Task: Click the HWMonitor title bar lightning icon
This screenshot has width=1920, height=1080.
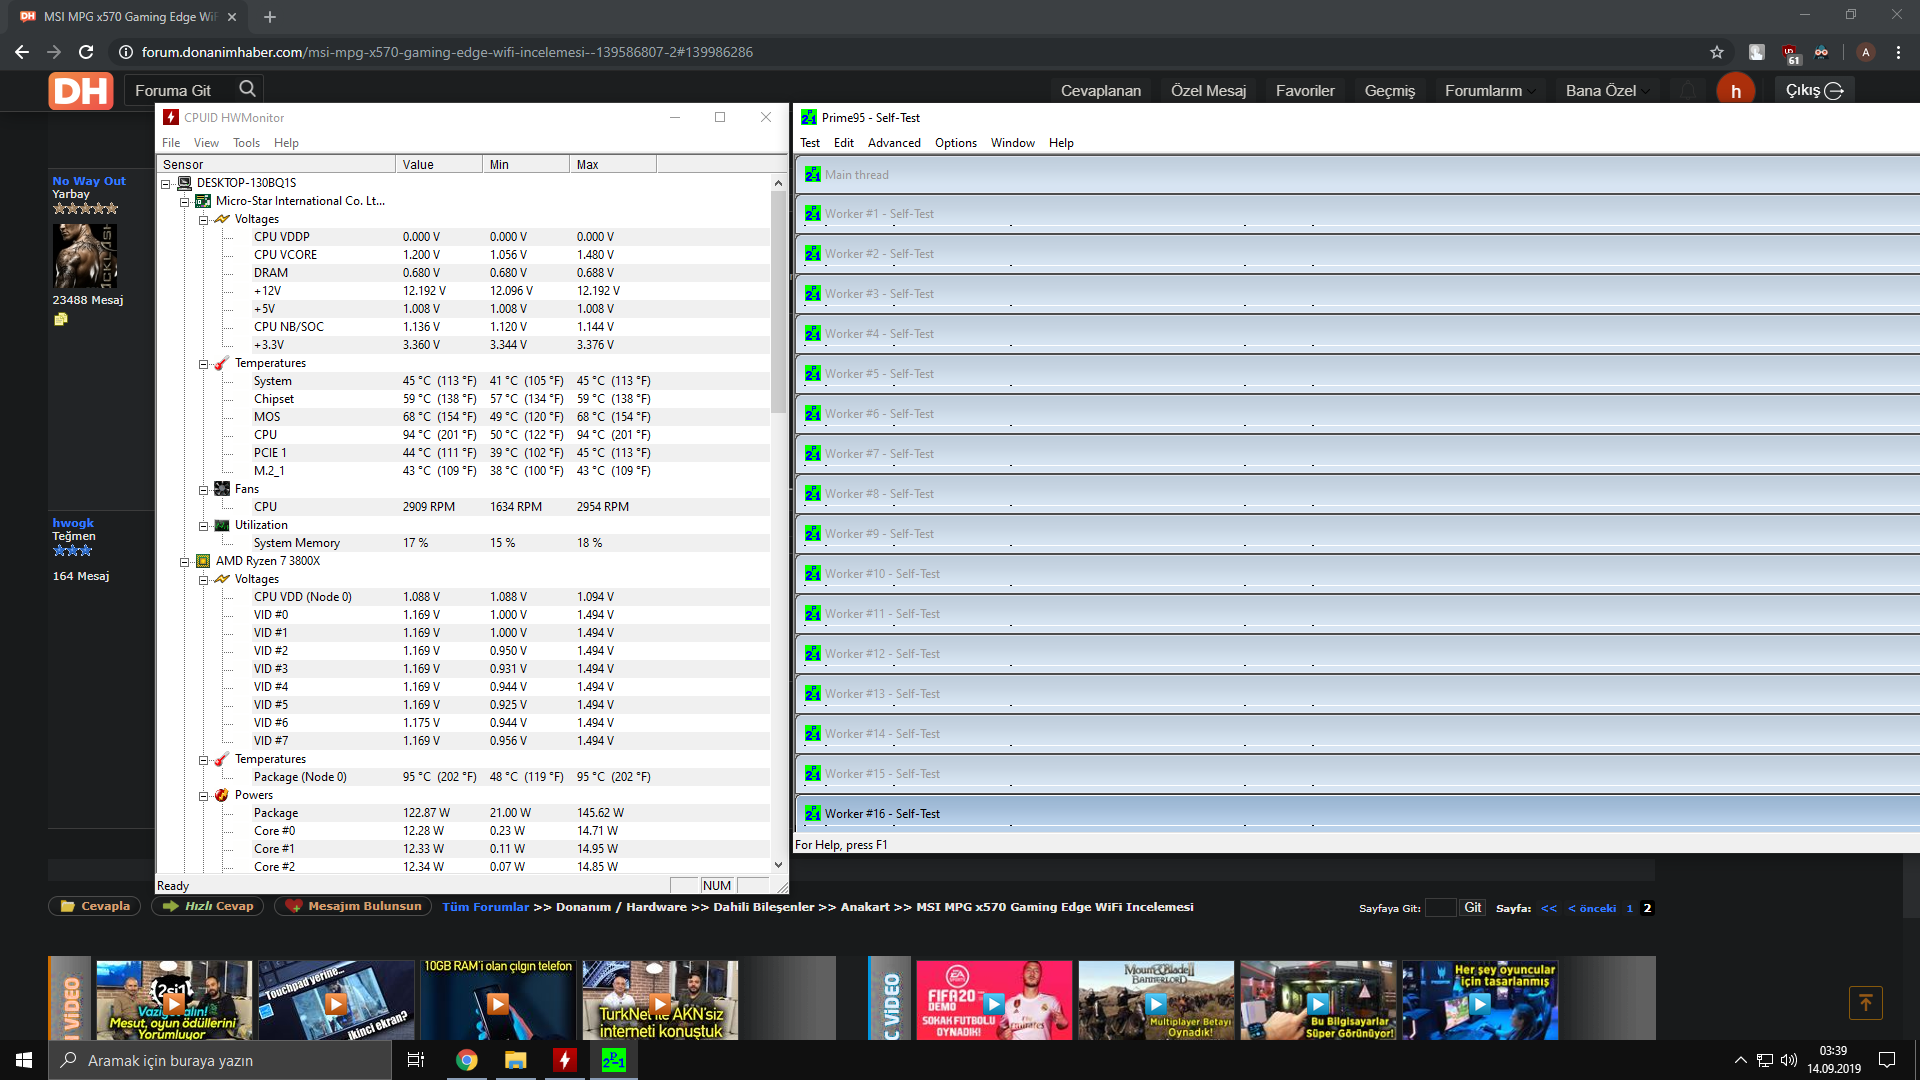Action: (171, 118)
